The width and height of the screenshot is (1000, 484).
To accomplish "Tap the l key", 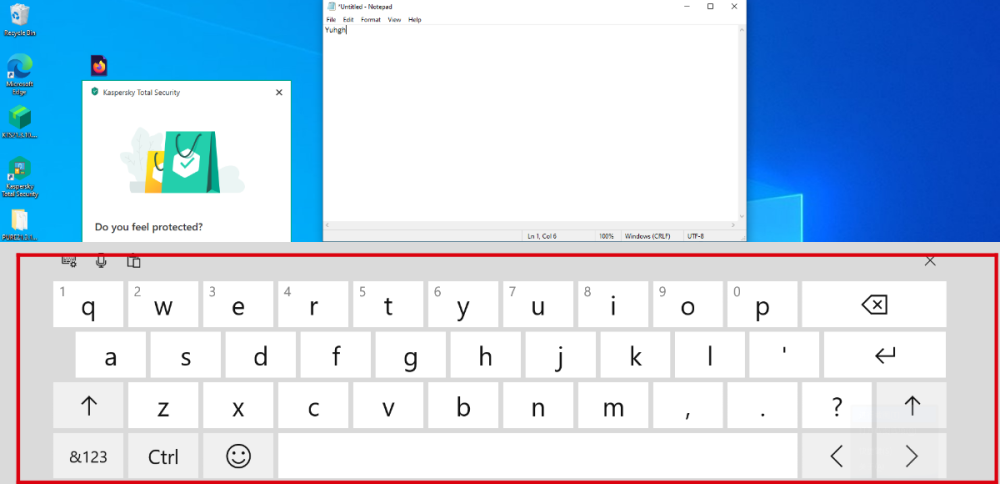I will click(710, 355).
